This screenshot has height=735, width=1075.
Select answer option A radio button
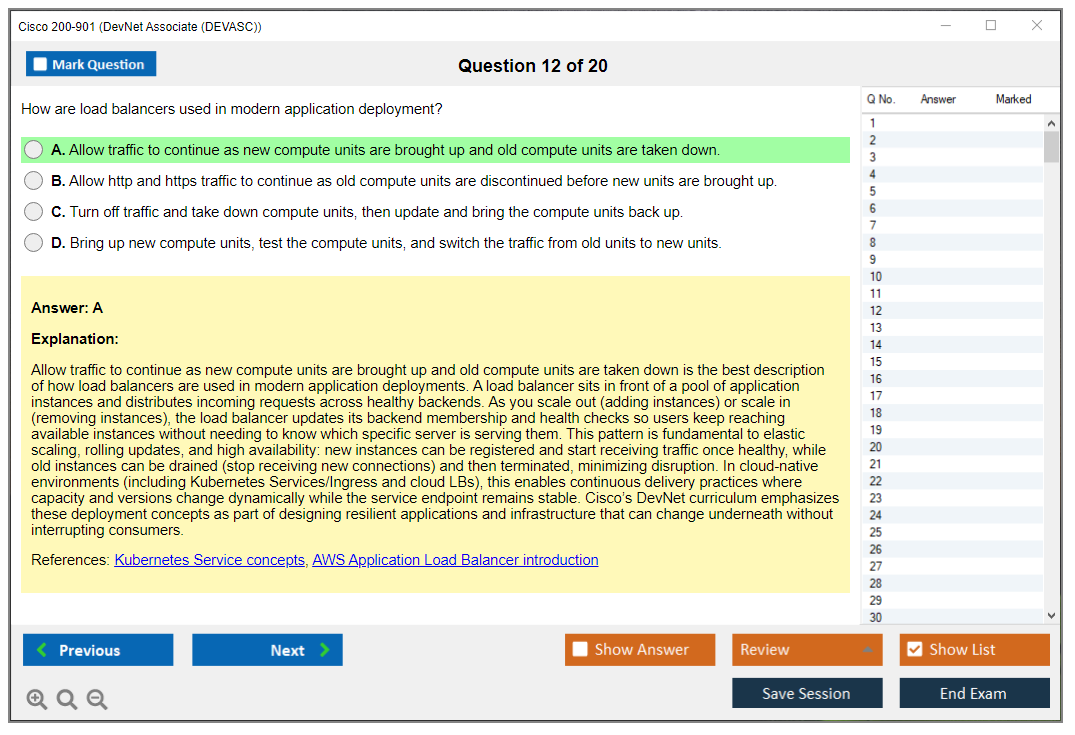pyautogui.click(x=34, y=150)
